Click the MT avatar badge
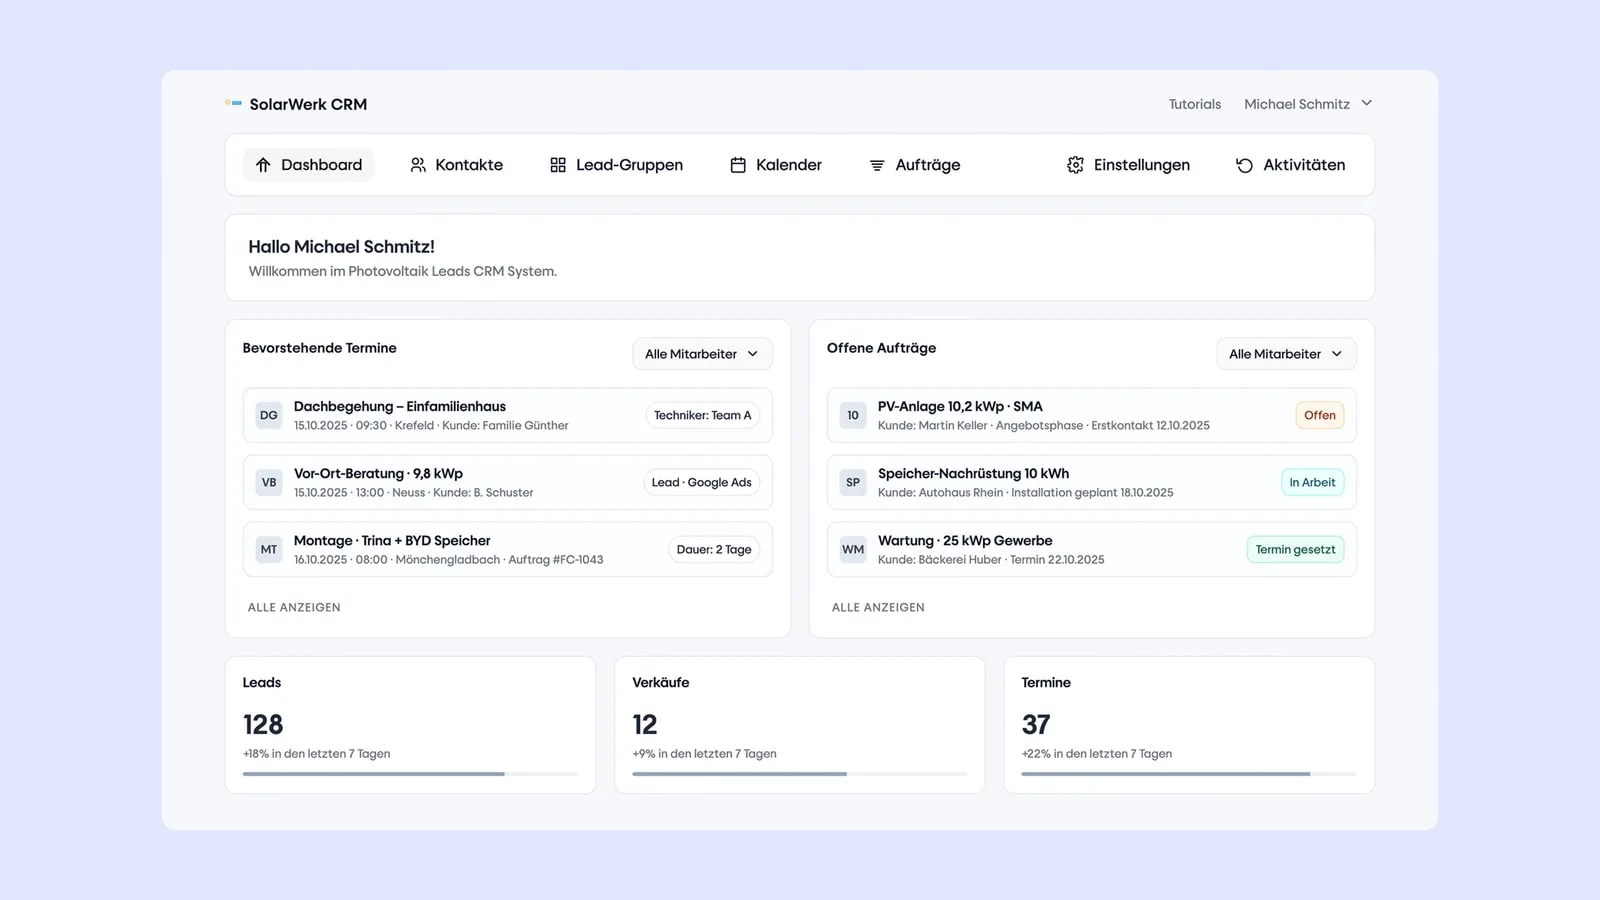Image resolution: width=1600 pixels, height=900 pixels. click(x=269, y=549)
